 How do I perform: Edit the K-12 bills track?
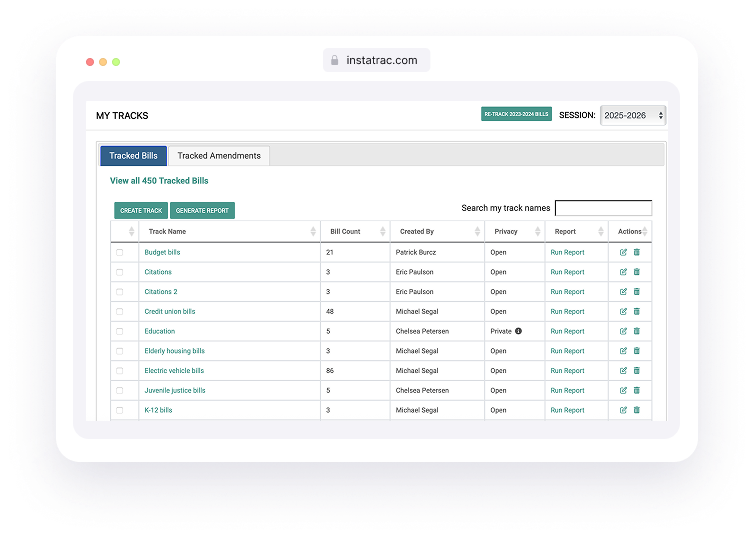pyautogui.click(x=623, y=410)
